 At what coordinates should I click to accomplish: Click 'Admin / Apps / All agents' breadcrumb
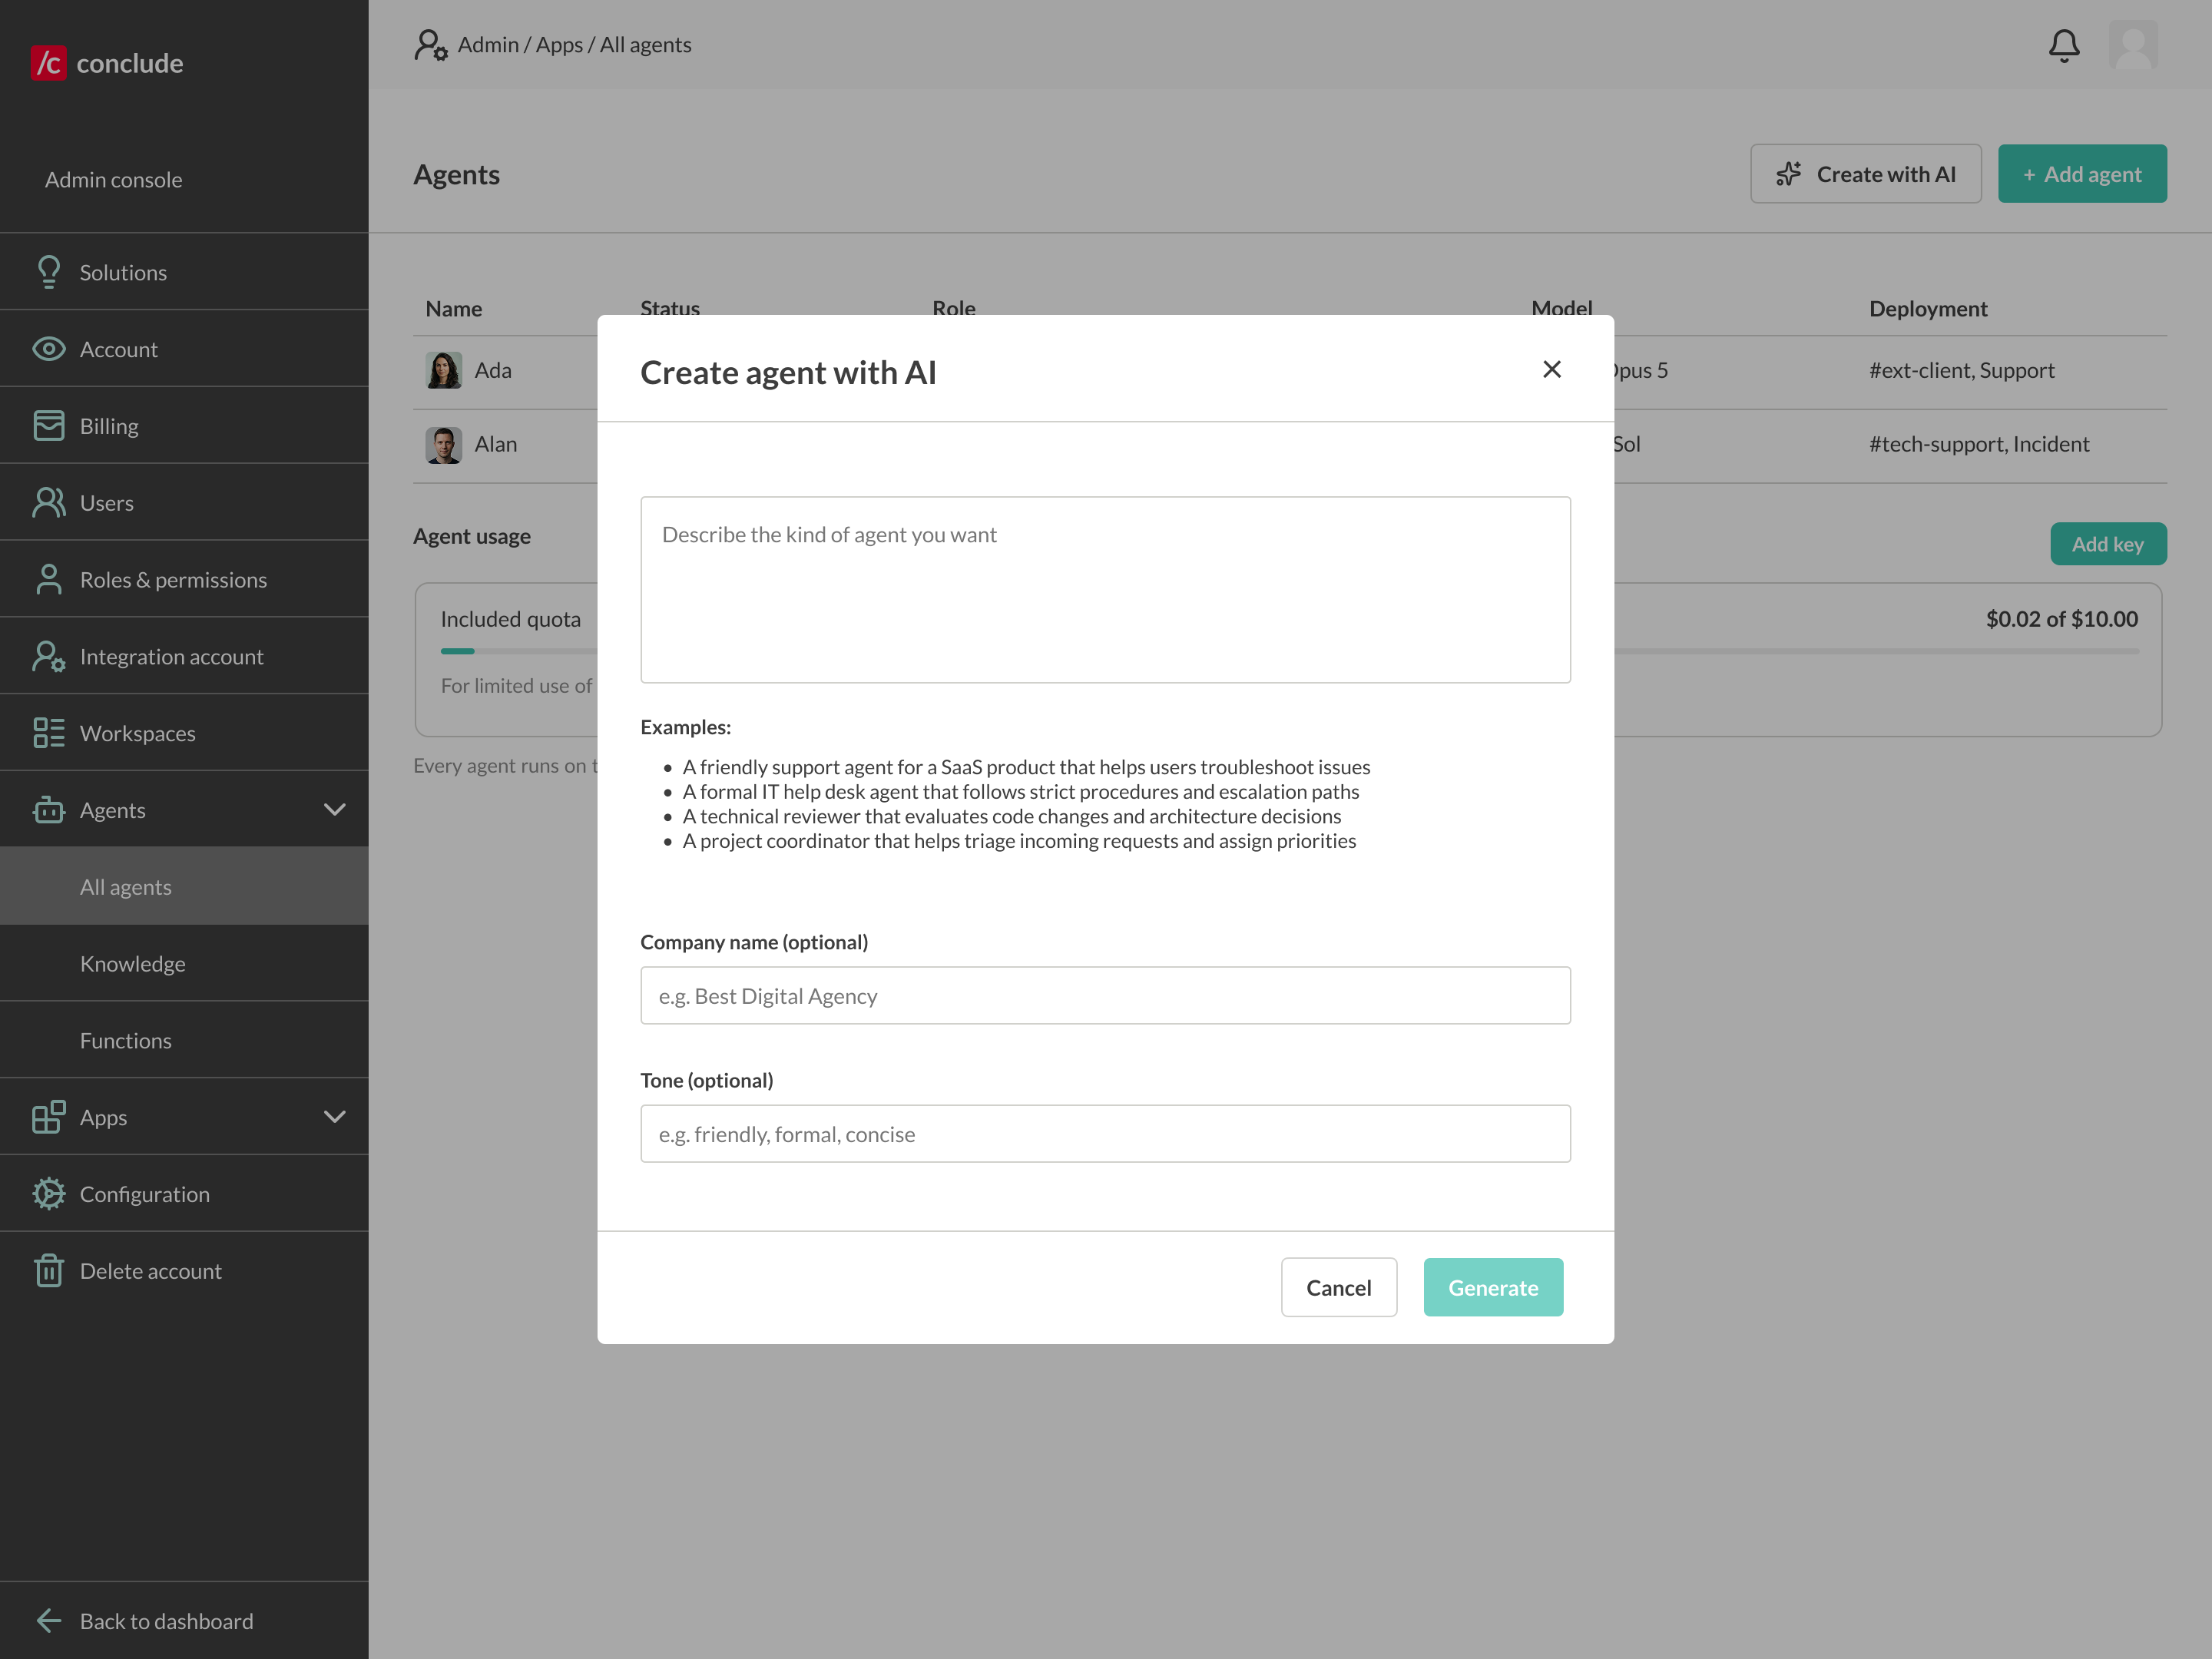pos(574,45)
